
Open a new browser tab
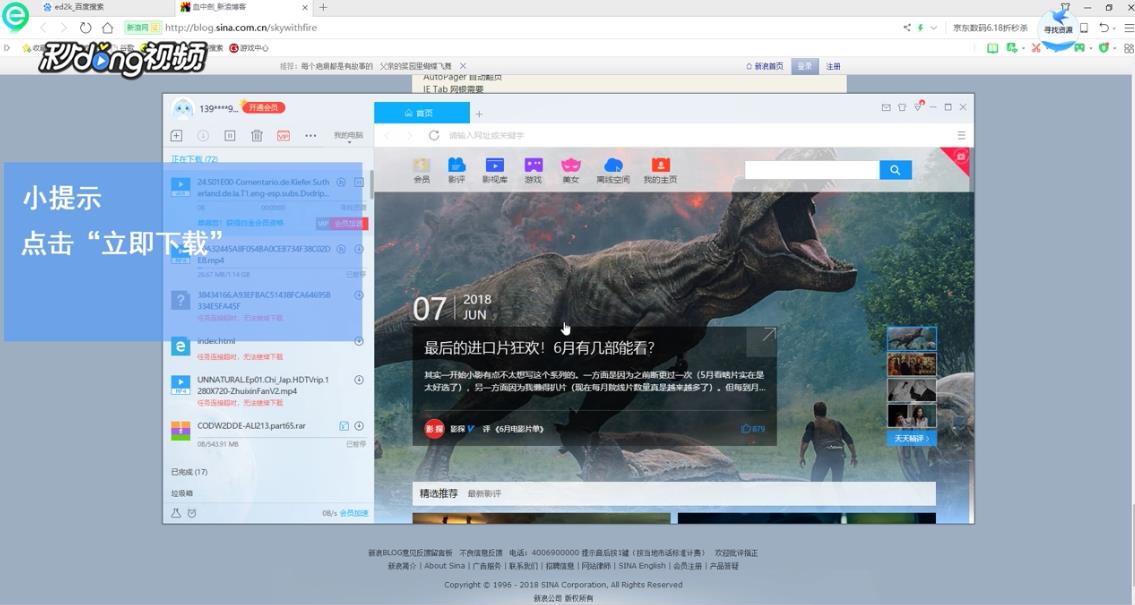click(x=323, y=7)
